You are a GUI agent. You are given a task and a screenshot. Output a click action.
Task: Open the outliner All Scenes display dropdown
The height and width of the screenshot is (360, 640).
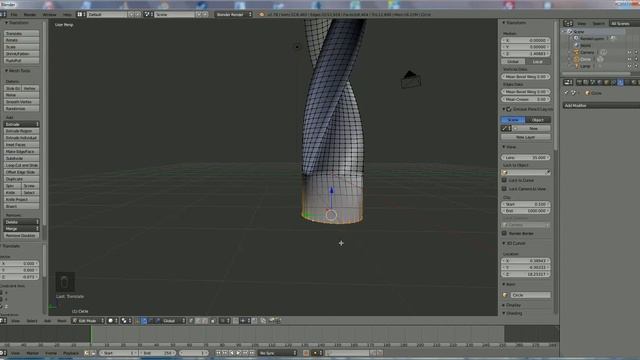[x=624, y=24]
